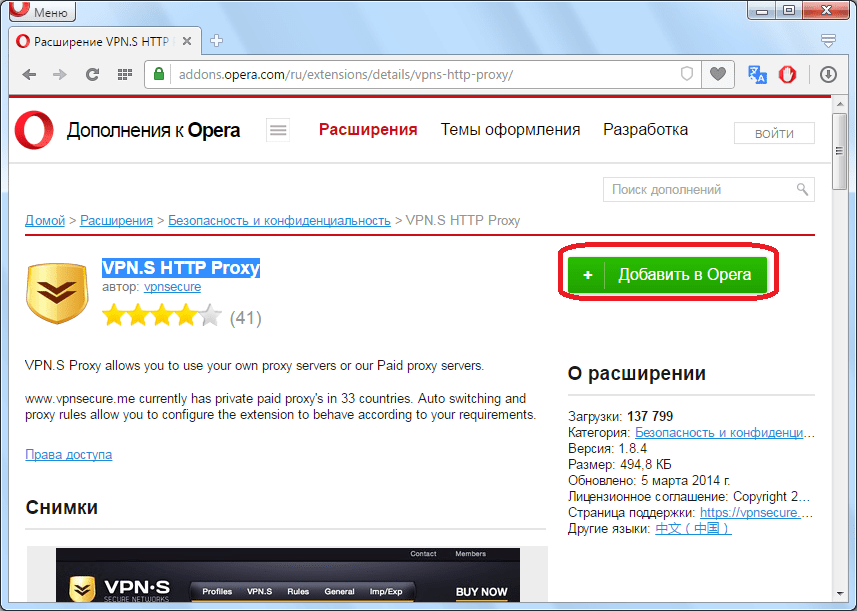
Task: Open the Расширения breadcrumb link
Action: (x=116, y=220)
